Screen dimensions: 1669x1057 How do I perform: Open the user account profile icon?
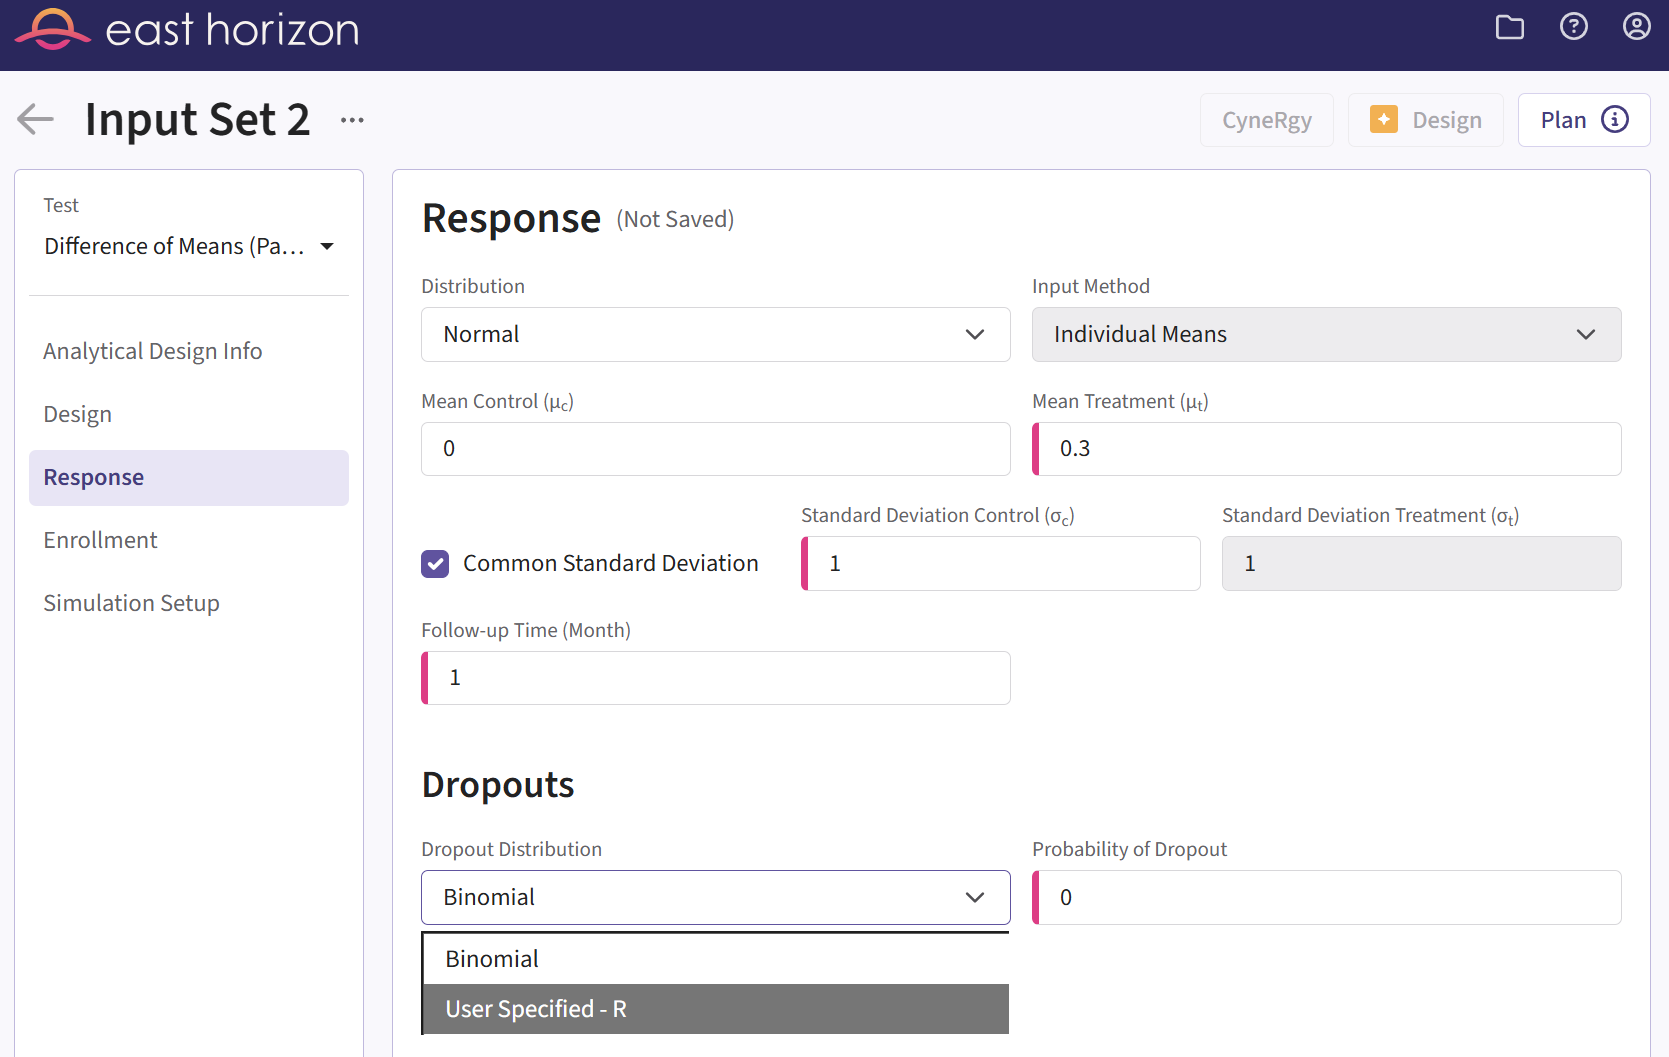pyautogui.click(x=1636, y=27)
